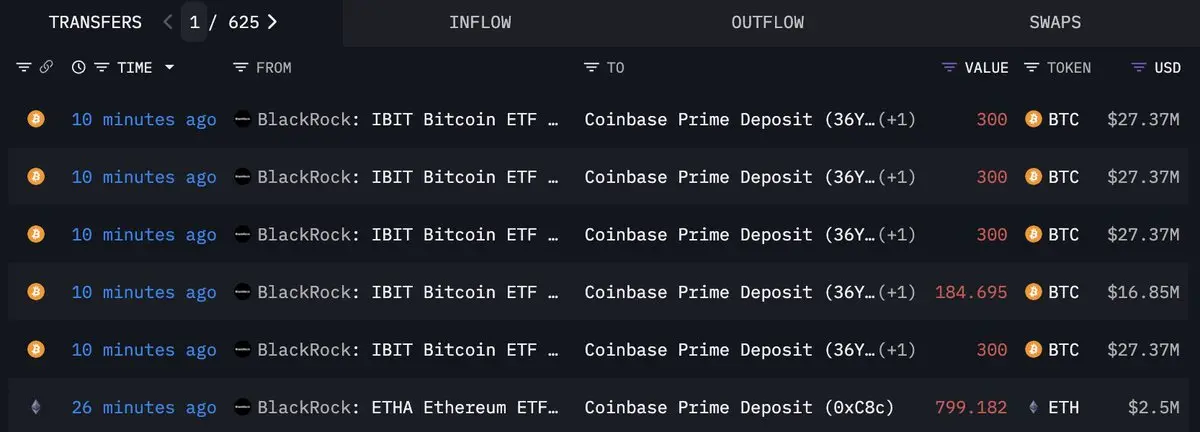Expand the TIME sort dropdown arrow
Screen dimensions: 1200x432
click(x=169, y=67)
